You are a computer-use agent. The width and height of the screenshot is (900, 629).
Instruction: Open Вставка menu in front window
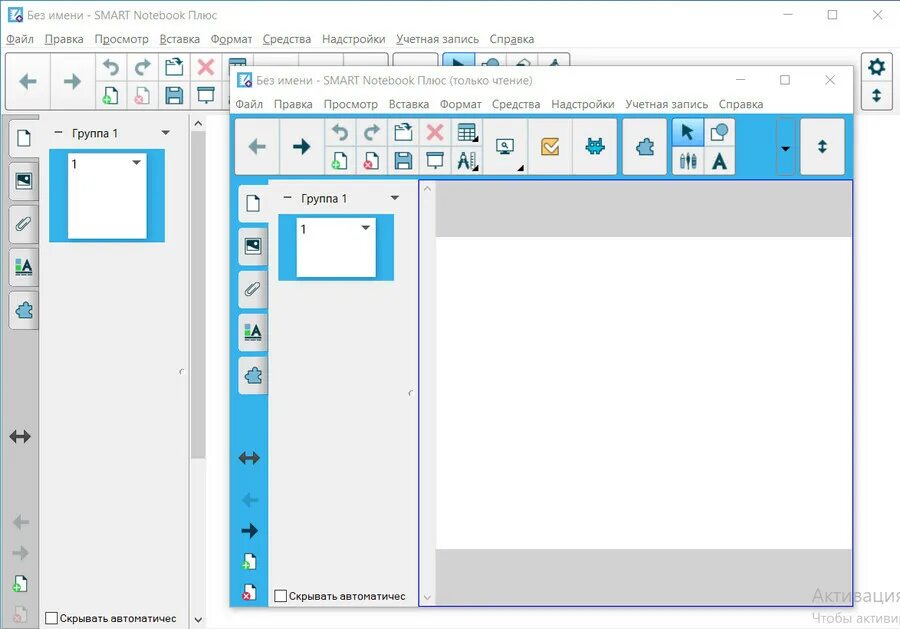[409, 104]
